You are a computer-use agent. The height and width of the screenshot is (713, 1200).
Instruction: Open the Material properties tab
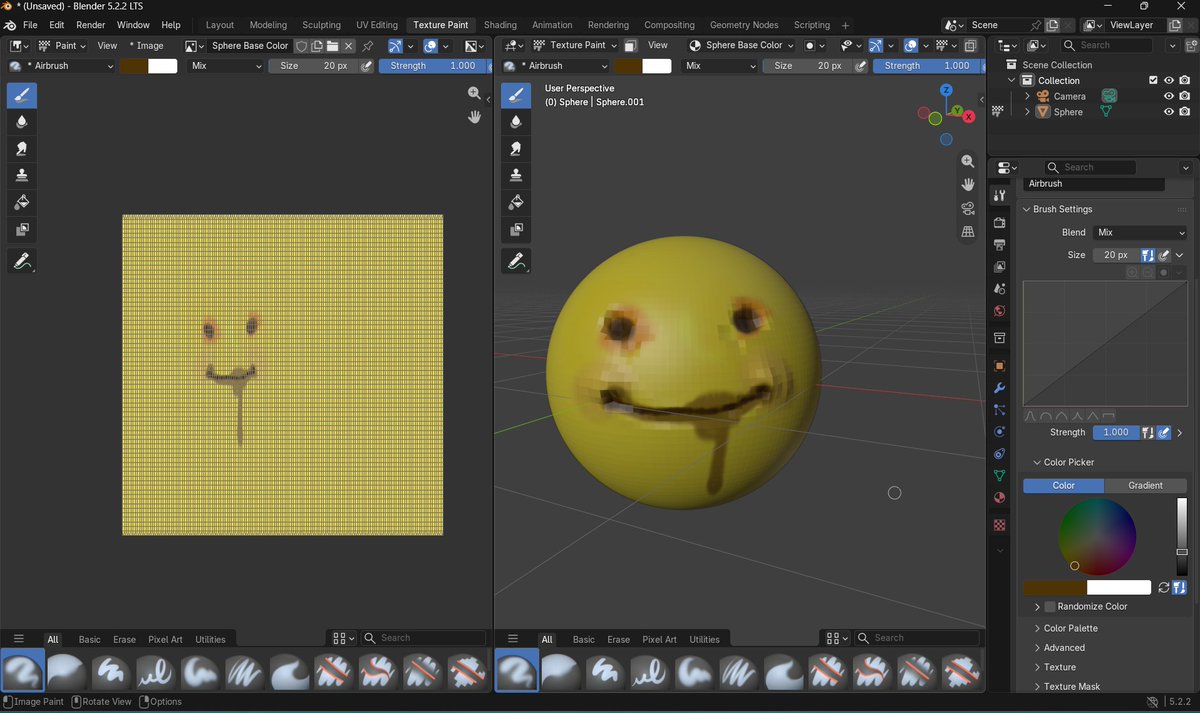point(999,498)
